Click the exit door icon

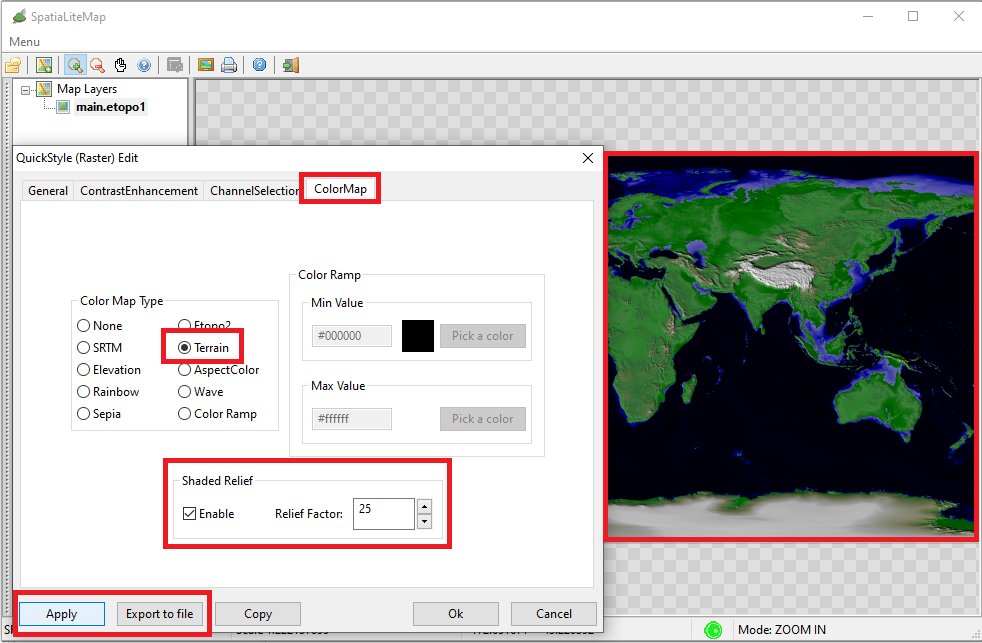point(291,65)
